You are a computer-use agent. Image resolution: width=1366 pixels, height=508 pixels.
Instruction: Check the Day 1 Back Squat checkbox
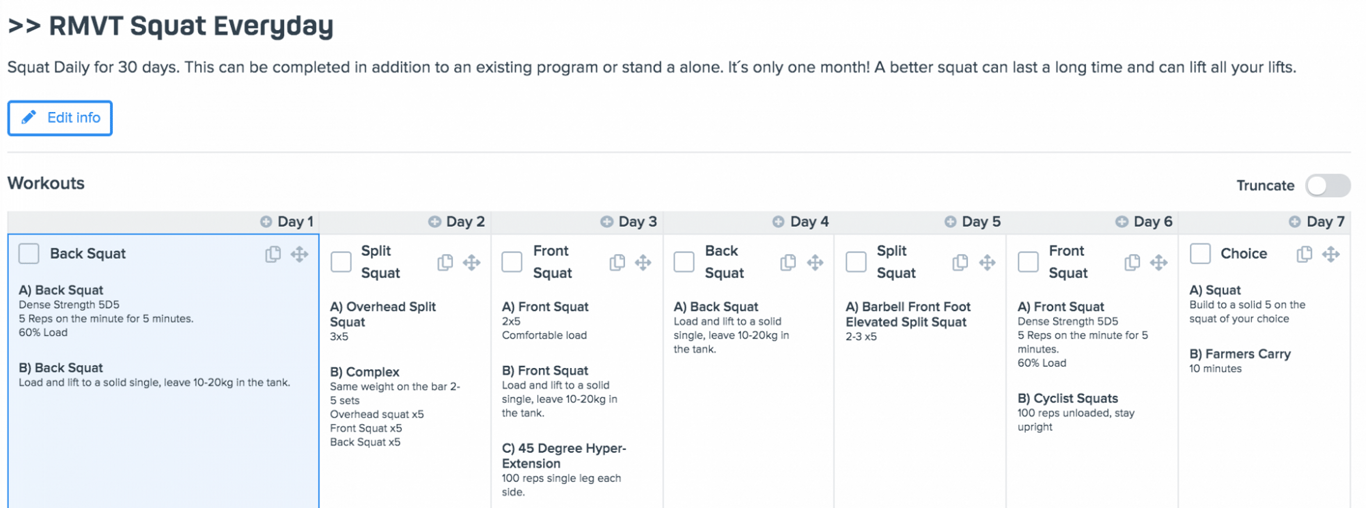(x=29, y=254)
